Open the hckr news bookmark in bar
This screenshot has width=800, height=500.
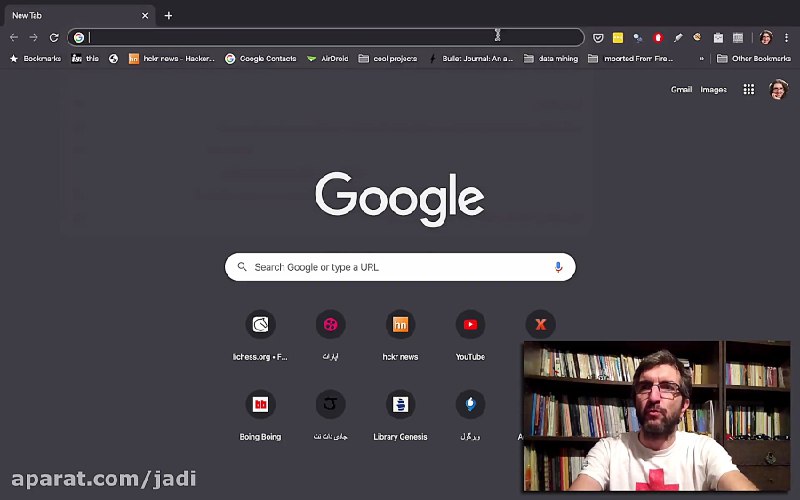171,59
